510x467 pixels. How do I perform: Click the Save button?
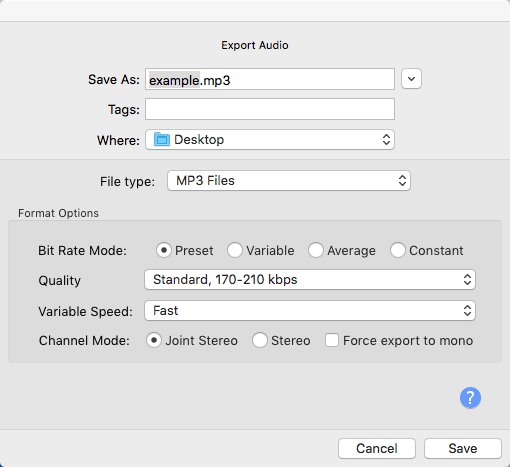click(463, 448)
